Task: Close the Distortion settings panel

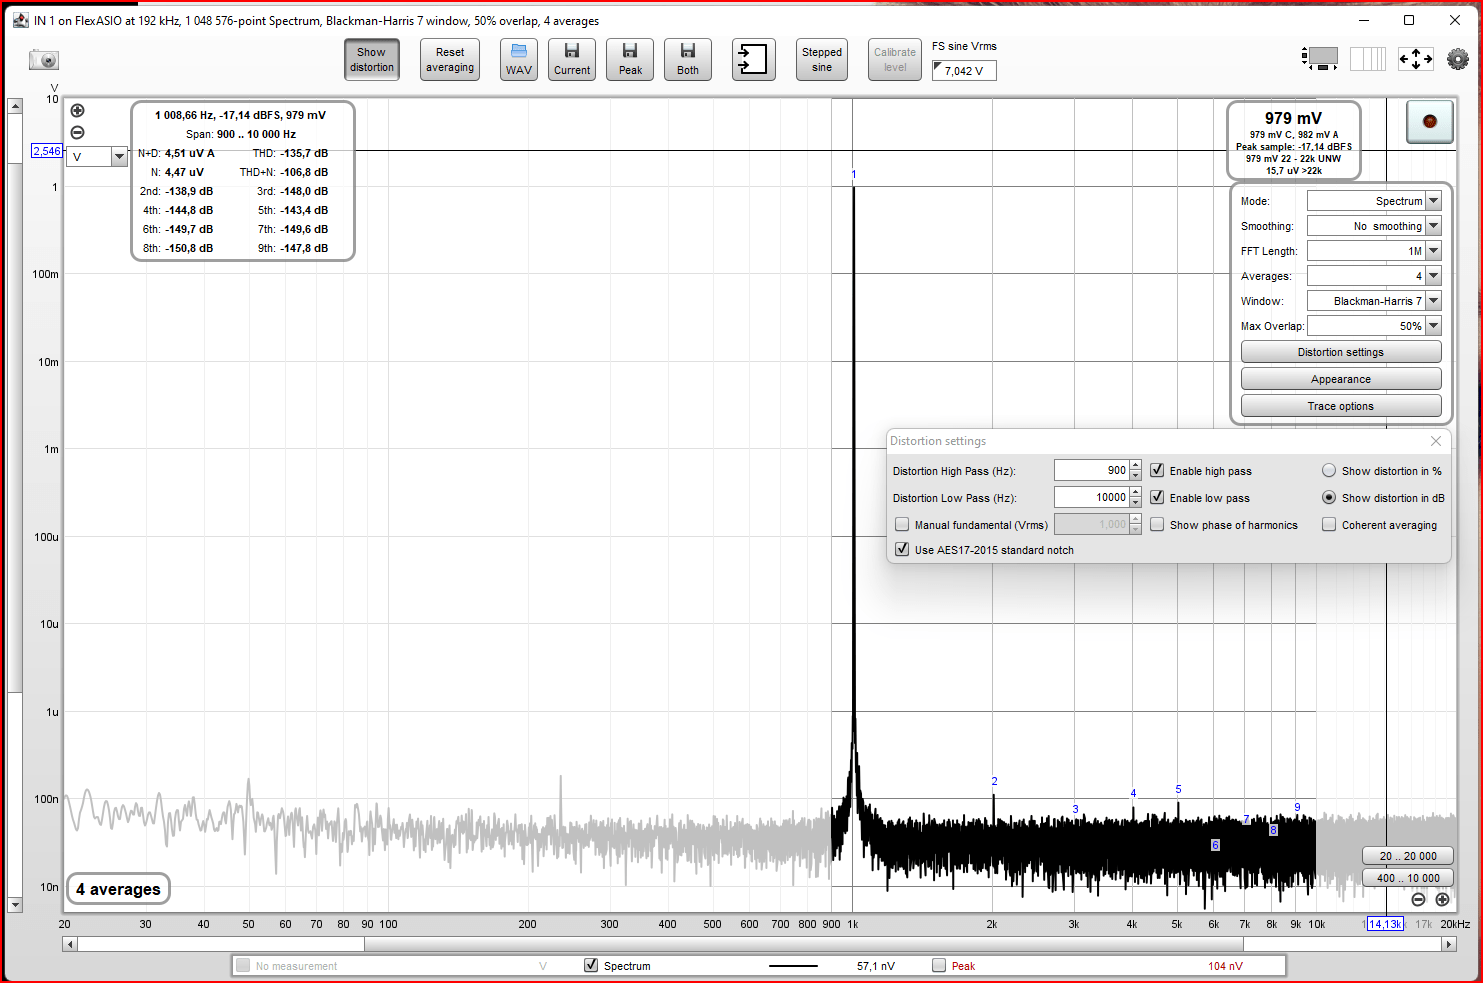Action: coord(1436,441)
